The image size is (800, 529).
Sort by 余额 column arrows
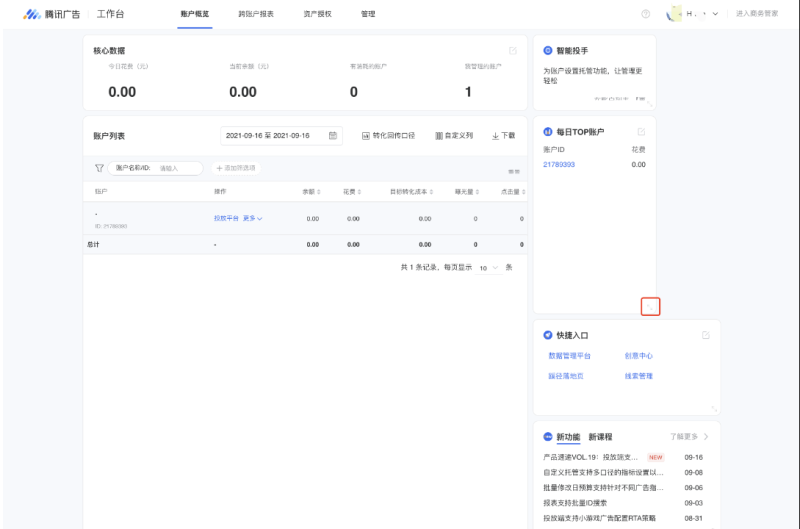pos(319,192)
